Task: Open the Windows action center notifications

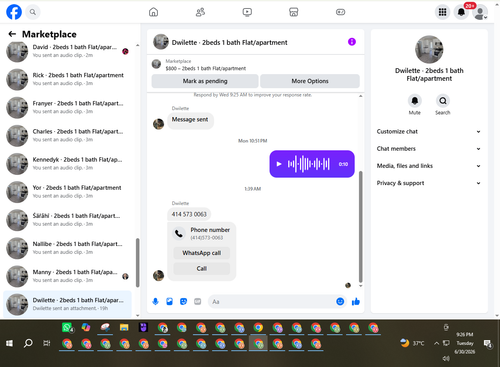Action: click(x=488, y=343)
